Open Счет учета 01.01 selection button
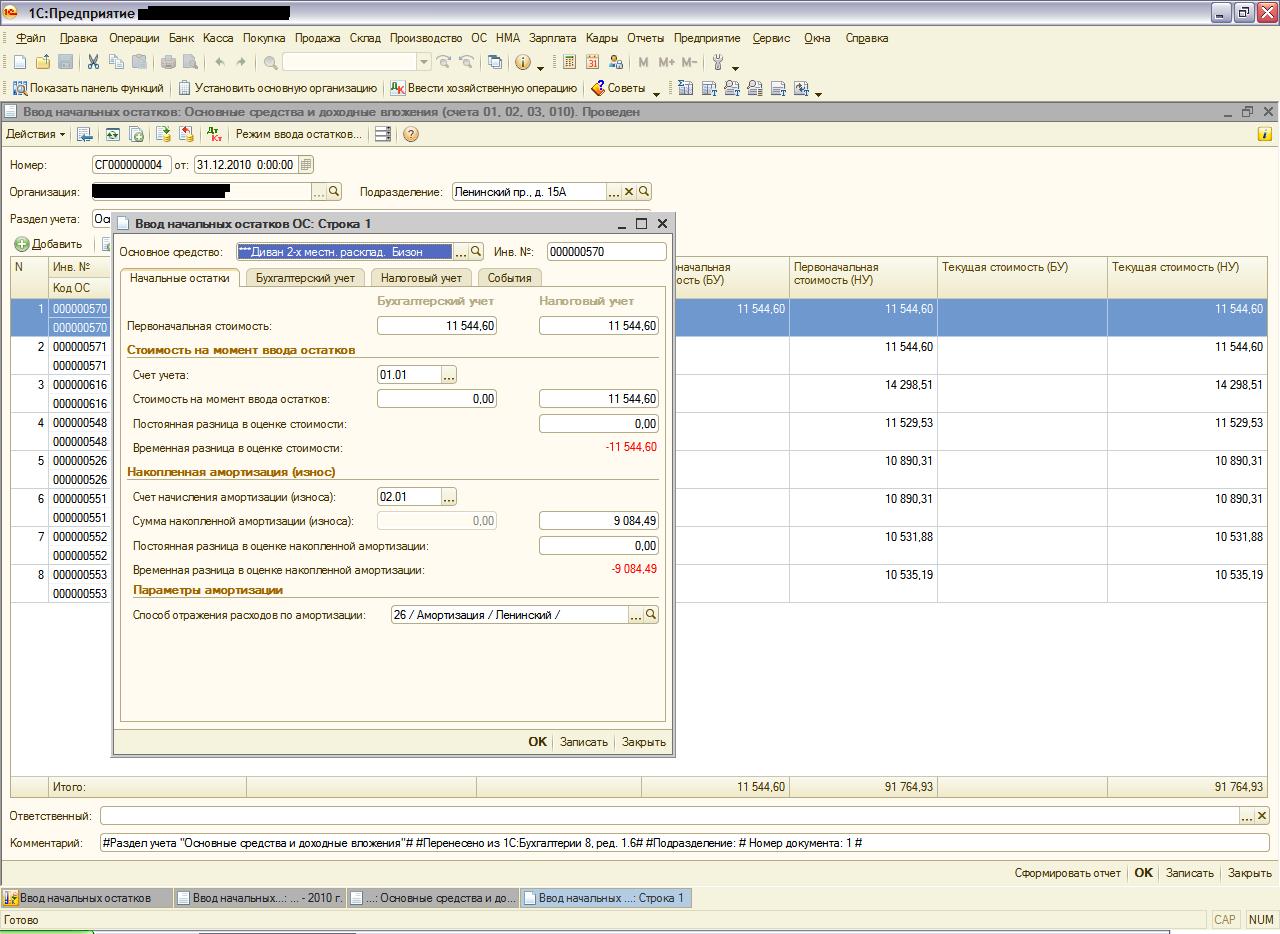1280x934 pixels. click(449, 375)
